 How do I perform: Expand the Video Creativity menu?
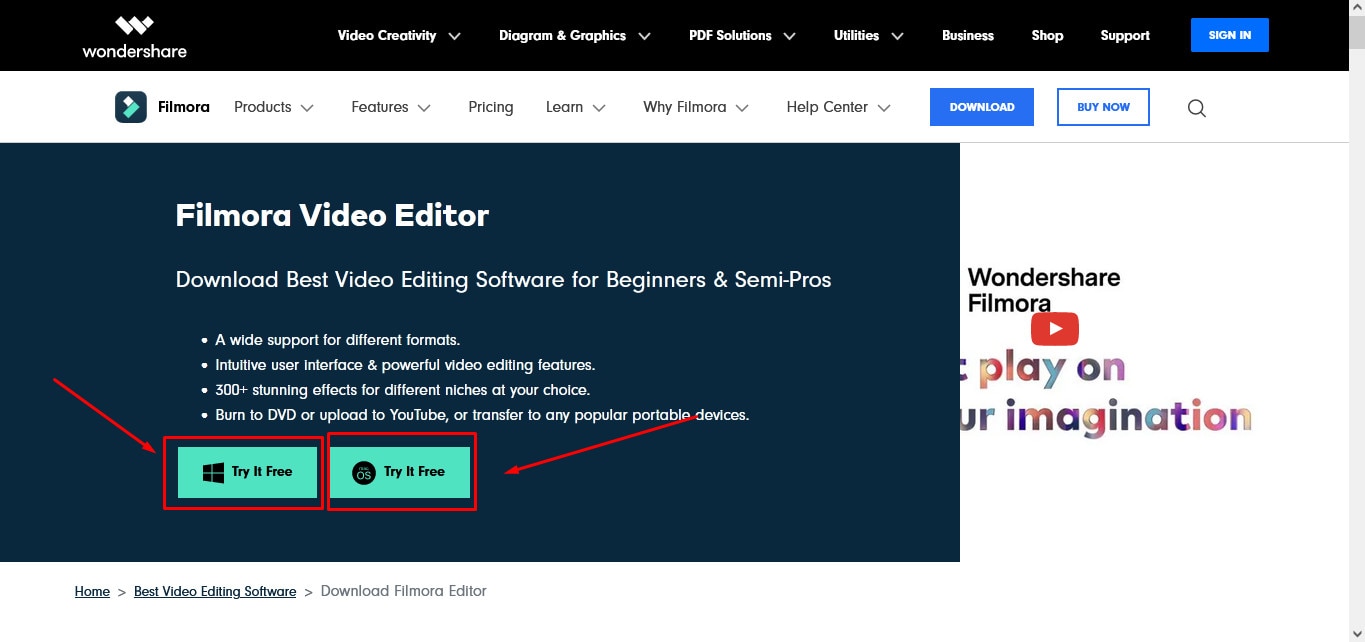[x=398, y=36]
